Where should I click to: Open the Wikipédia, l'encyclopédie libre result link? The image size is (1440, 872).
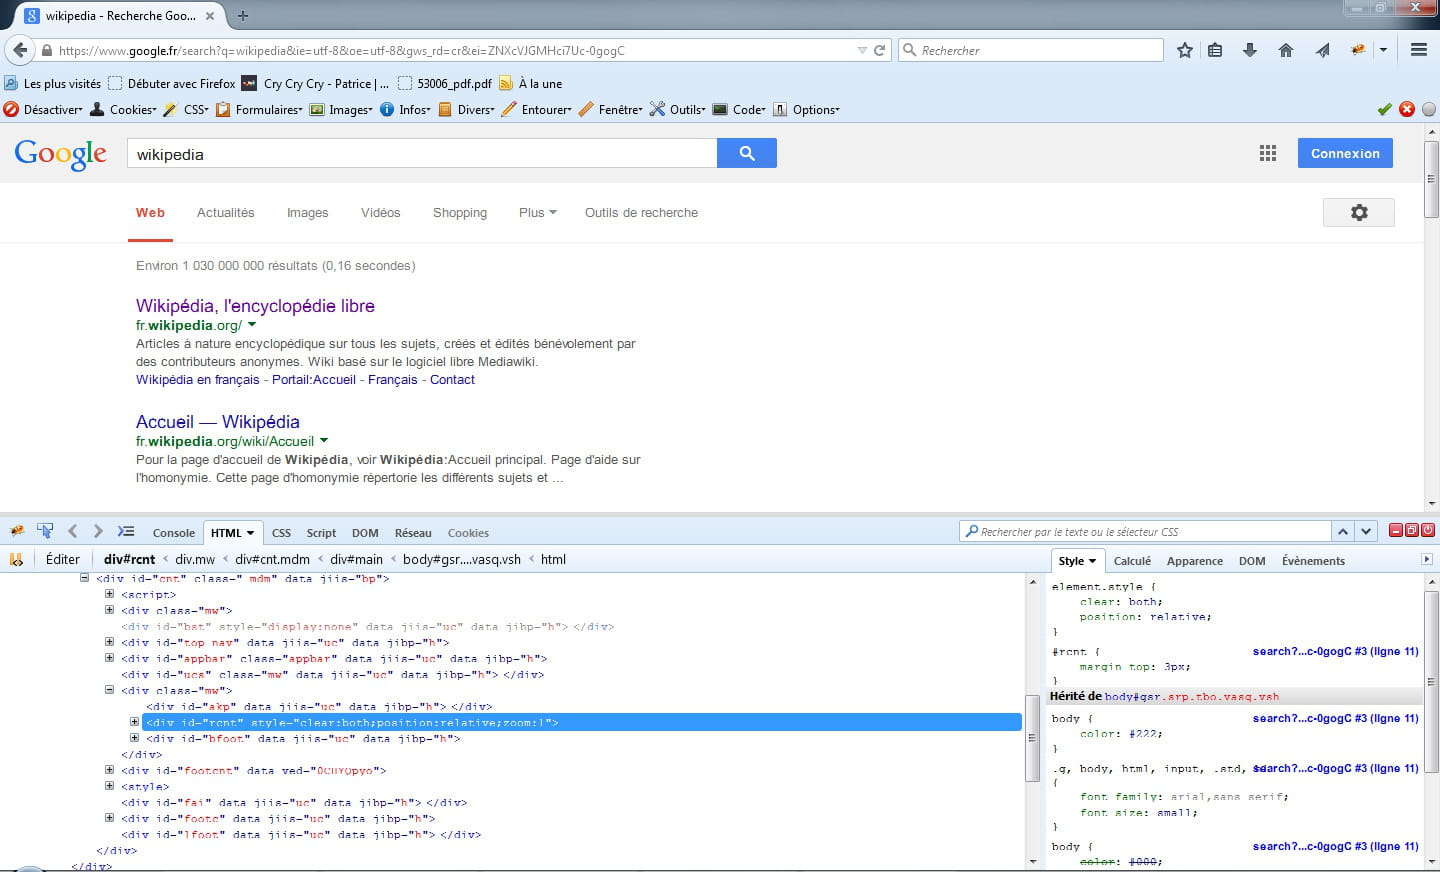[x=255, y=306]
